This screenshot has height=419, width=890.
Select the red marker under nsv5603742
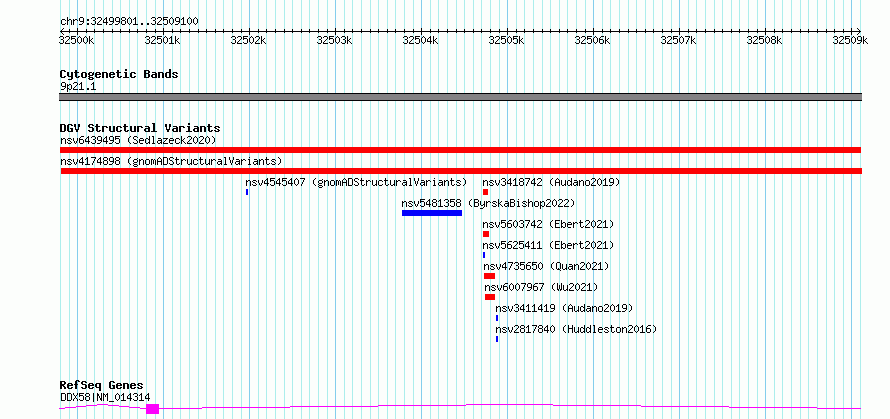[486, 234]
